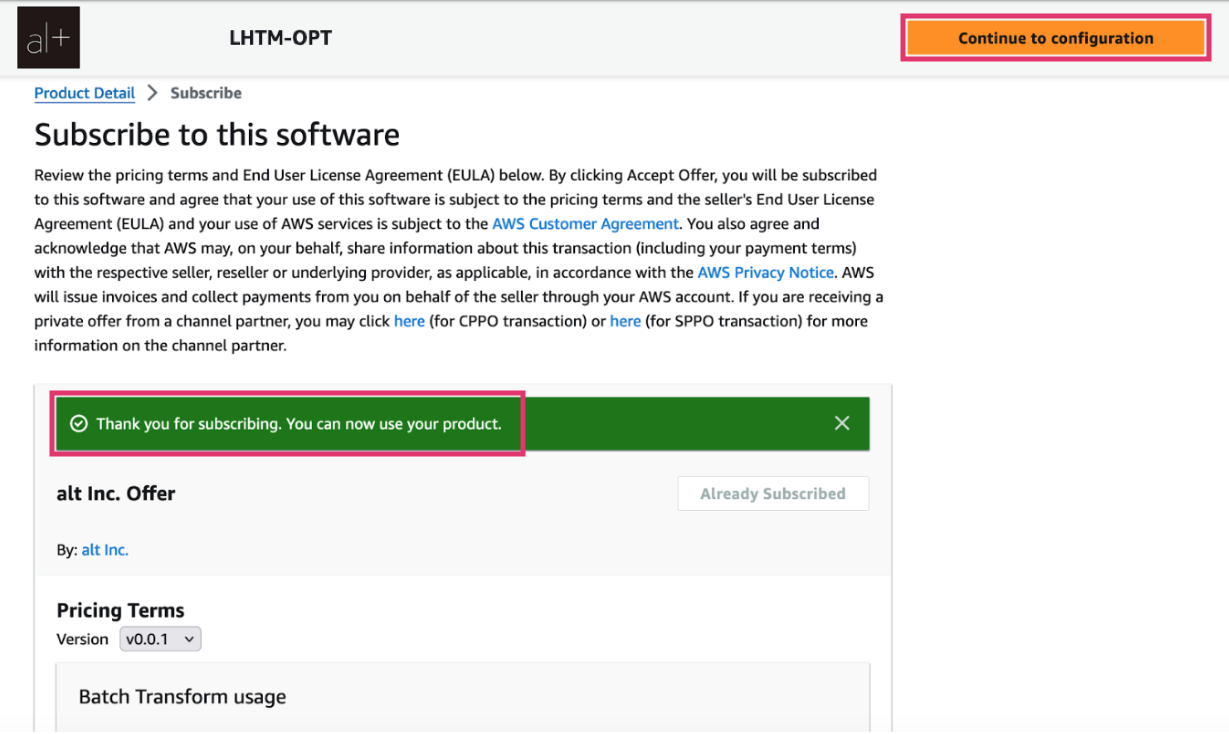This screenshot has height=734, width=1229.
Task: Click the breadcrumb chevron separator
Action: [152, 93]
